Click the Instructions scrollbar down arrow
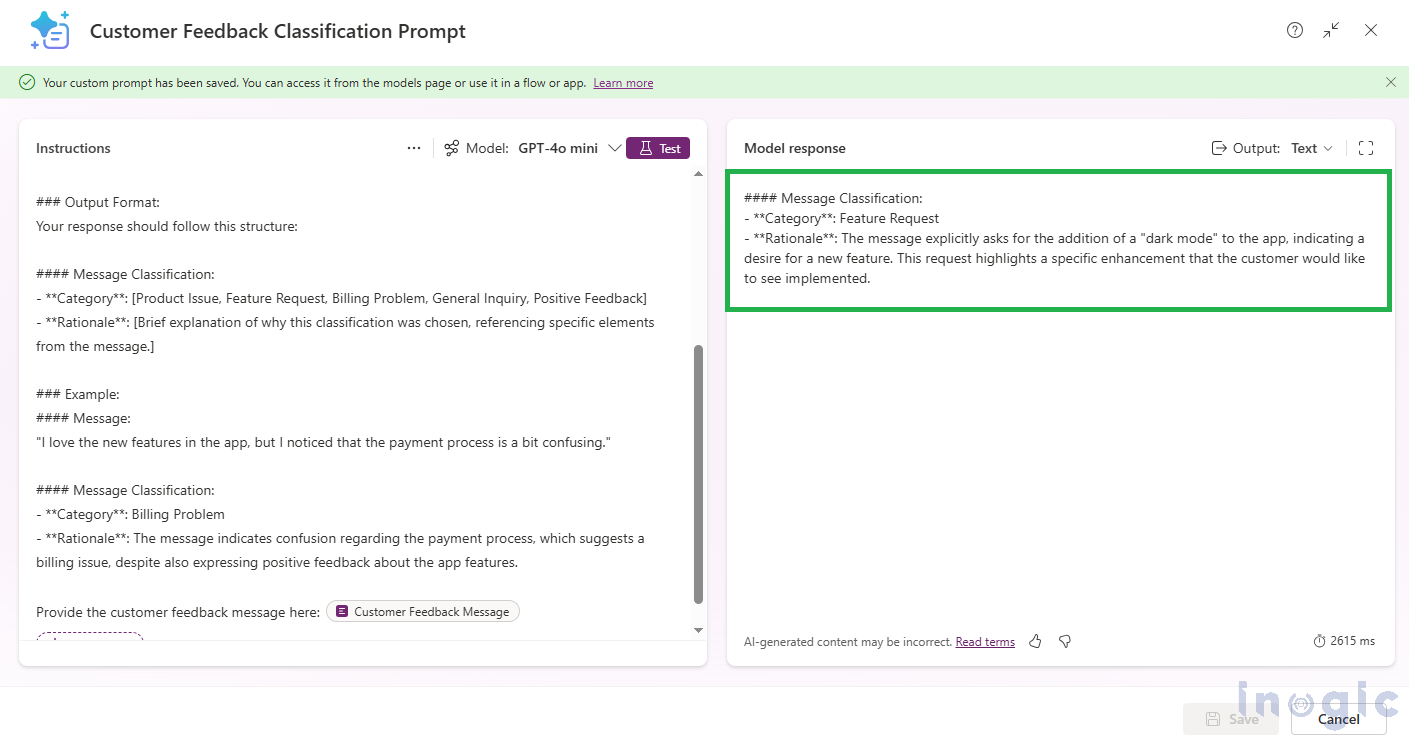Viewport: 1409px width, 741px height. [698, 630]
